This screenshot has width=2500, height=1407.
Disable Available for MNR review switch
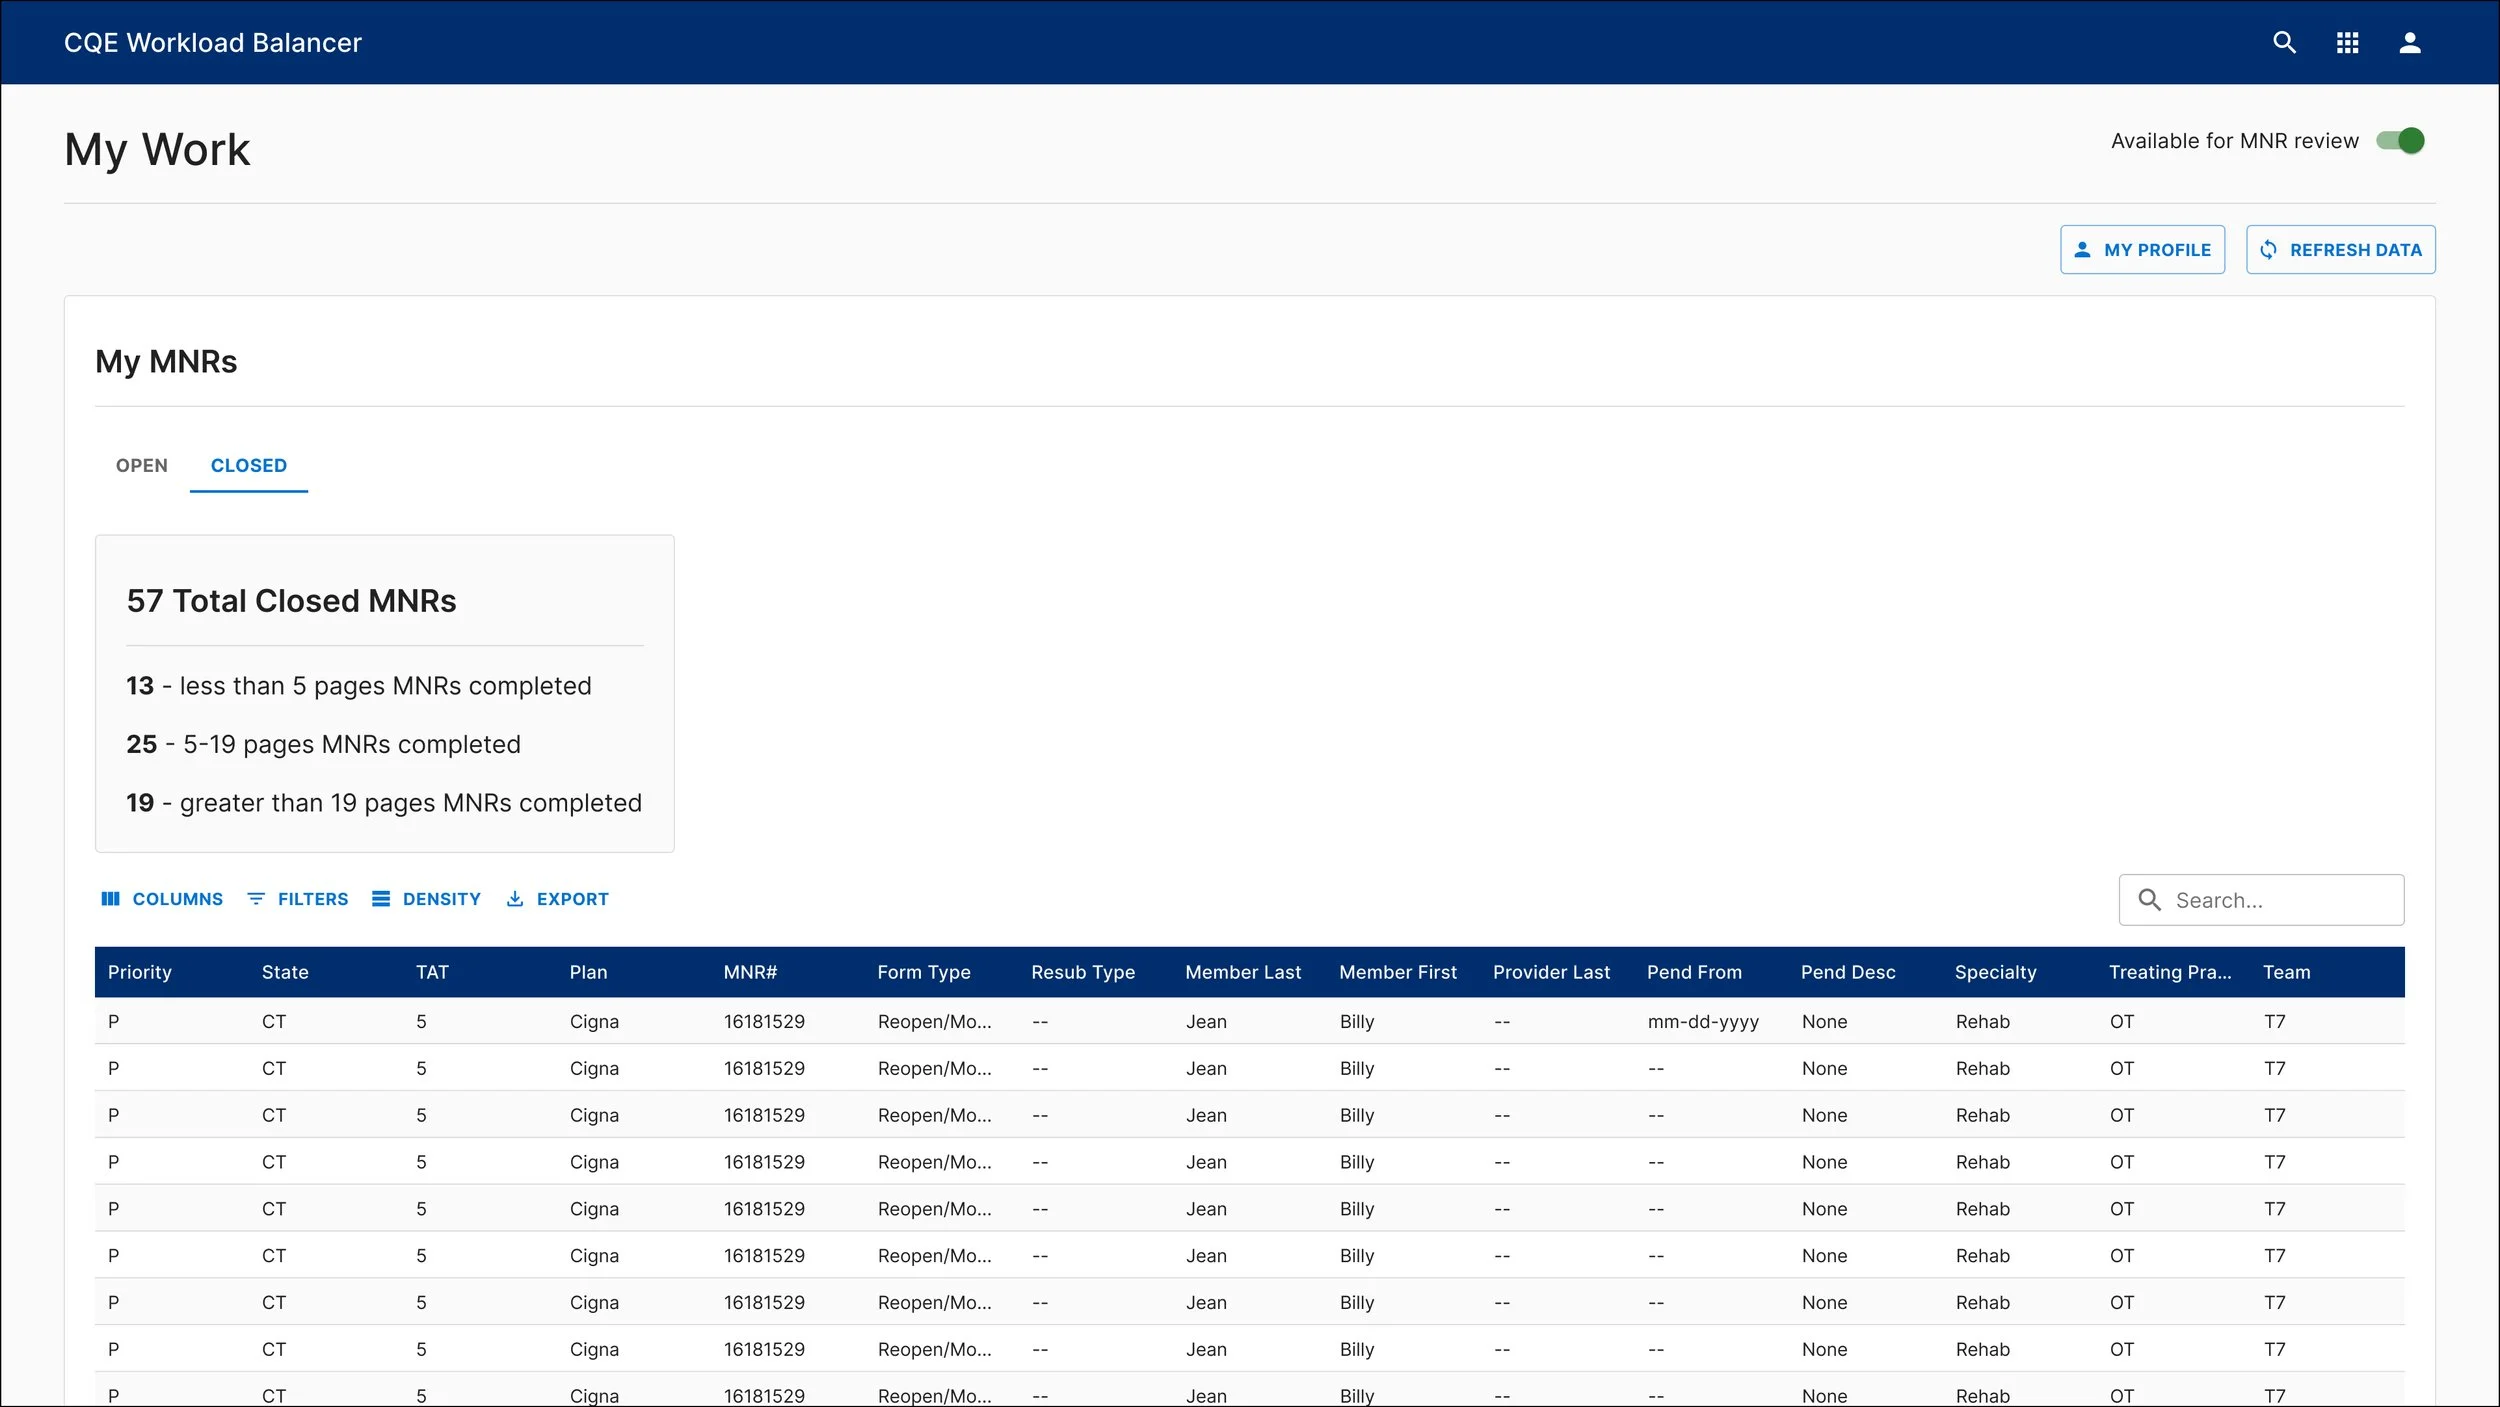(2401, 141)
